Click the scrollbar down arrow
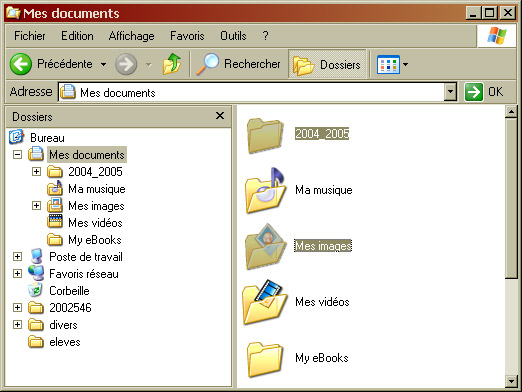The image size is (522, 392). 511,381
